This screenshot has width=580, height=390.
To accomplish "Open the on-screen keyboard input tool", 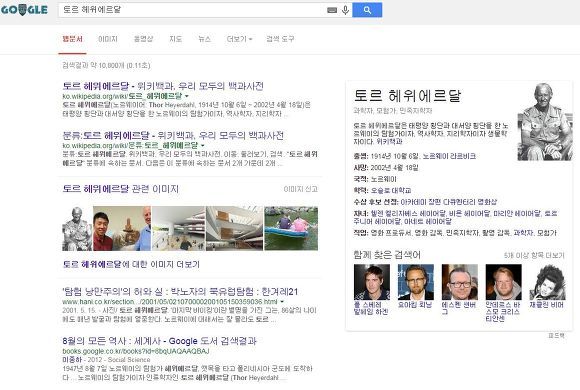I will [332, 10].
